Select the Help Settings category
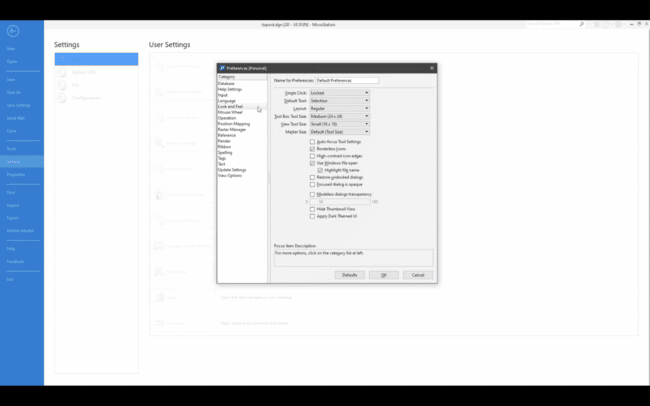Image resolution: width=650 pixels, height=406 pixels. pos(230,89)
